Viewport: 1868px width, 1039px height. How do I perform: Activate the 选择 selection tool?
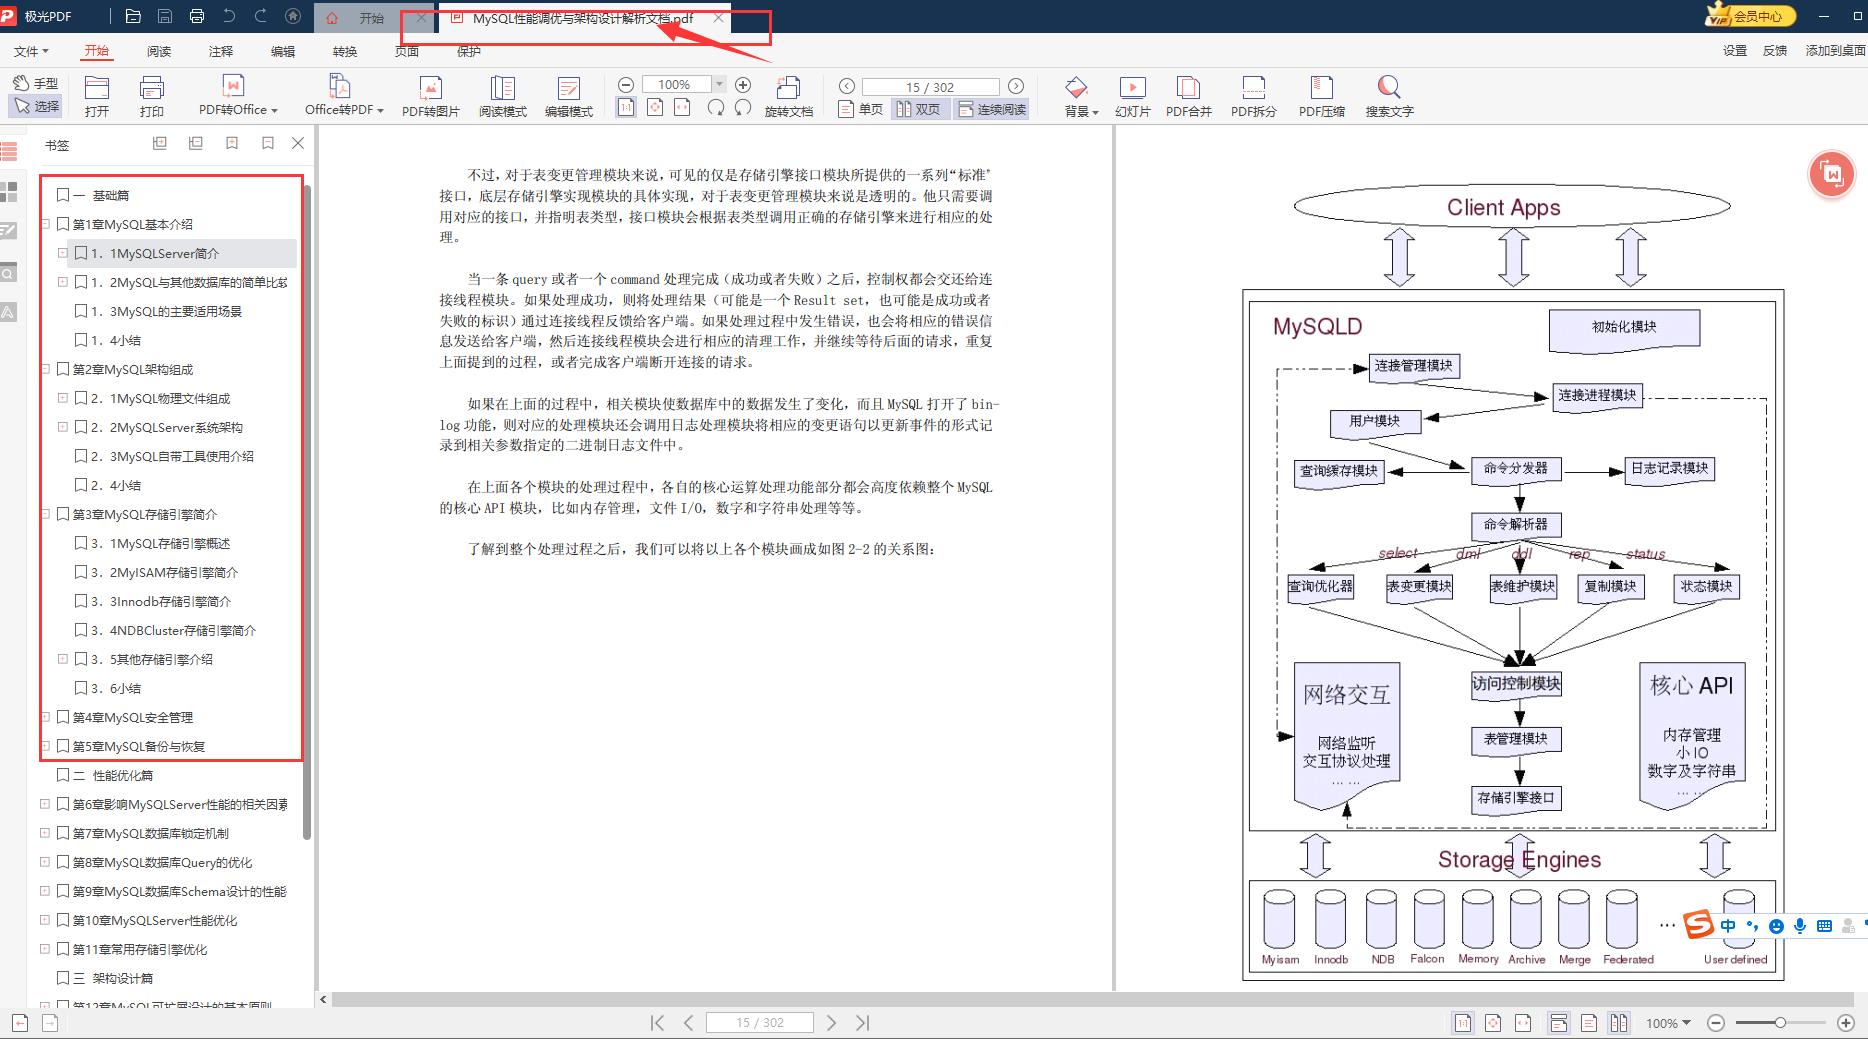(35, 105)
